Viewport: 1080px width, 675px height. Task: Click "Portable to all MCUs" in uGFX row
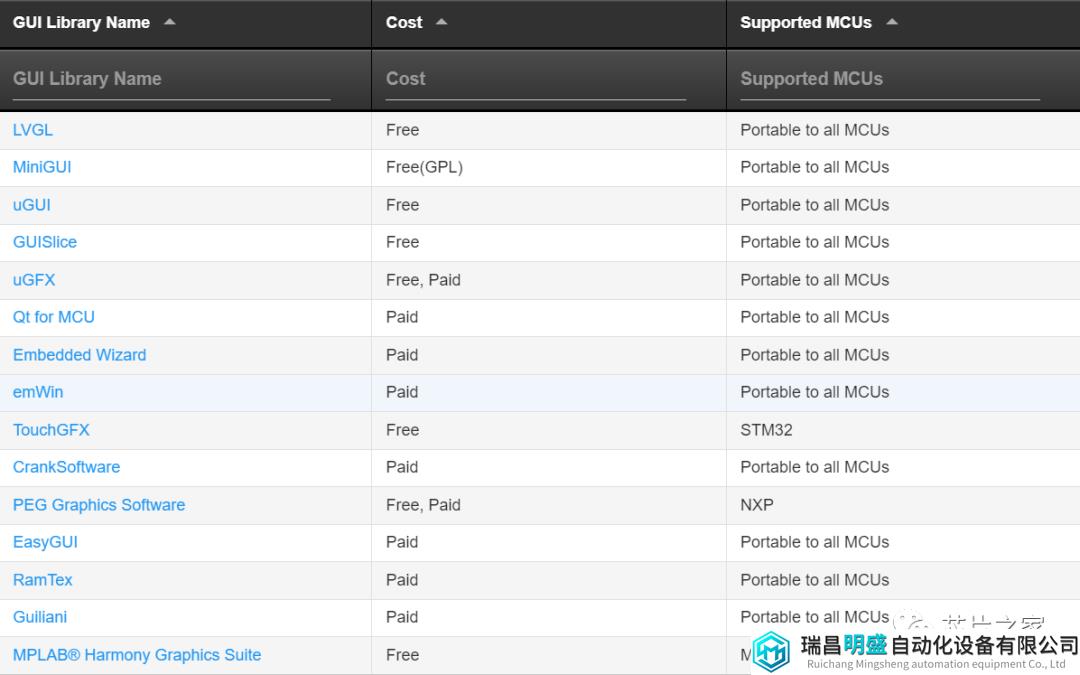pos(814,280)
